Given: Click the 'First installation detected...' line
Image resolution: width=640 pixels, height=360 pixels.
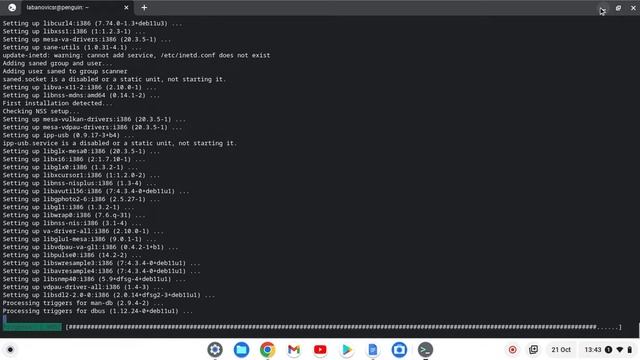Looking at the screenshot, I should (x=58, y=103).
